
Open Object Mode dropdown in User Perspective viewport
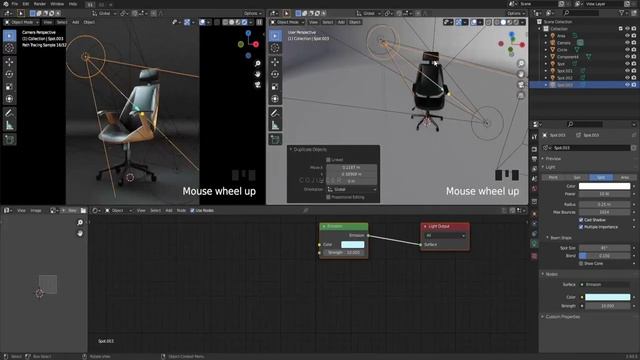point(287,22)
